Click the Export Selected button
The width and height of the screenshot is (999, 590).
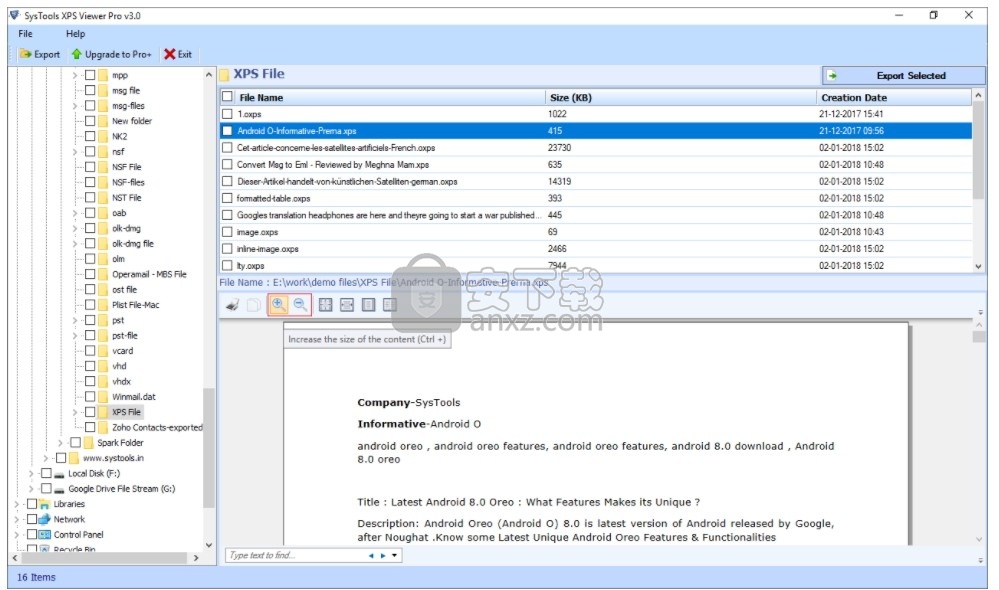point(903,75)
